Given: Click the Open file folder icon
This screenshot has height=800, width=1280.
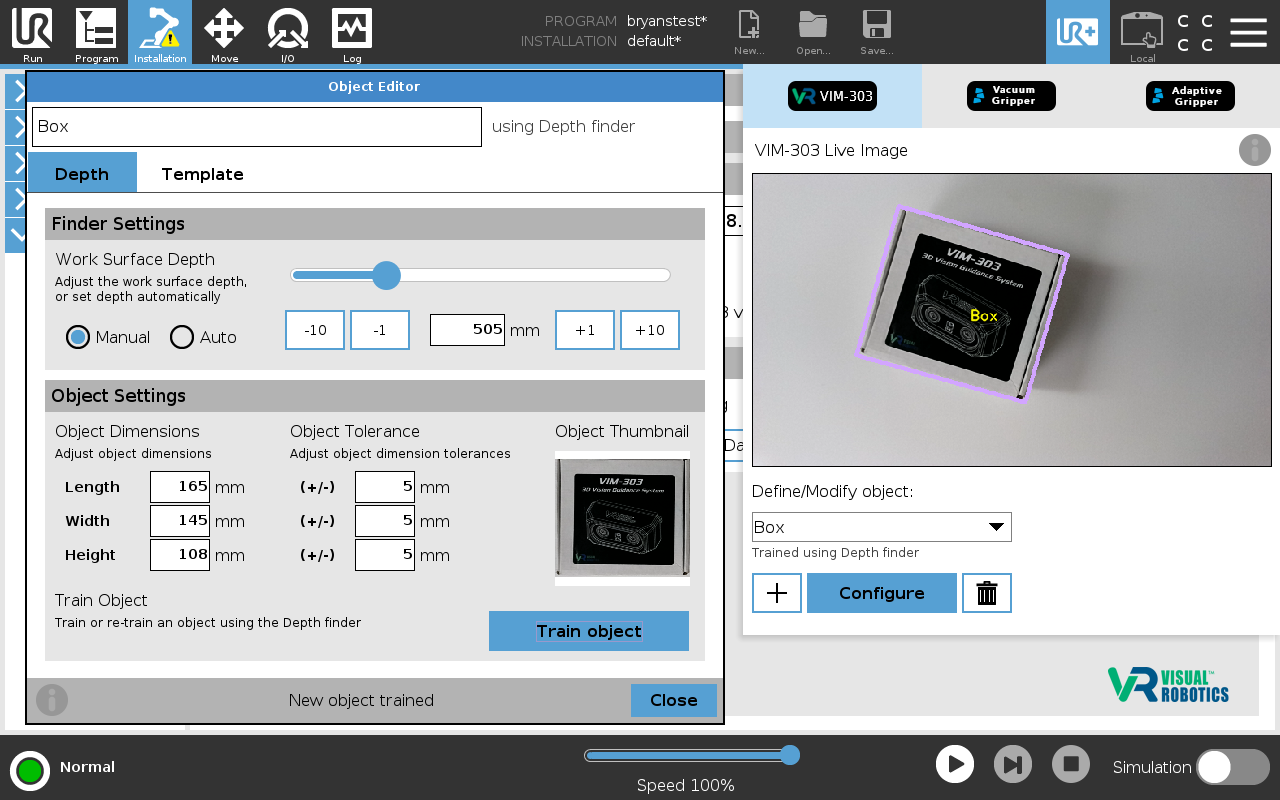Looking at the screenshot, I should (813, 33).
